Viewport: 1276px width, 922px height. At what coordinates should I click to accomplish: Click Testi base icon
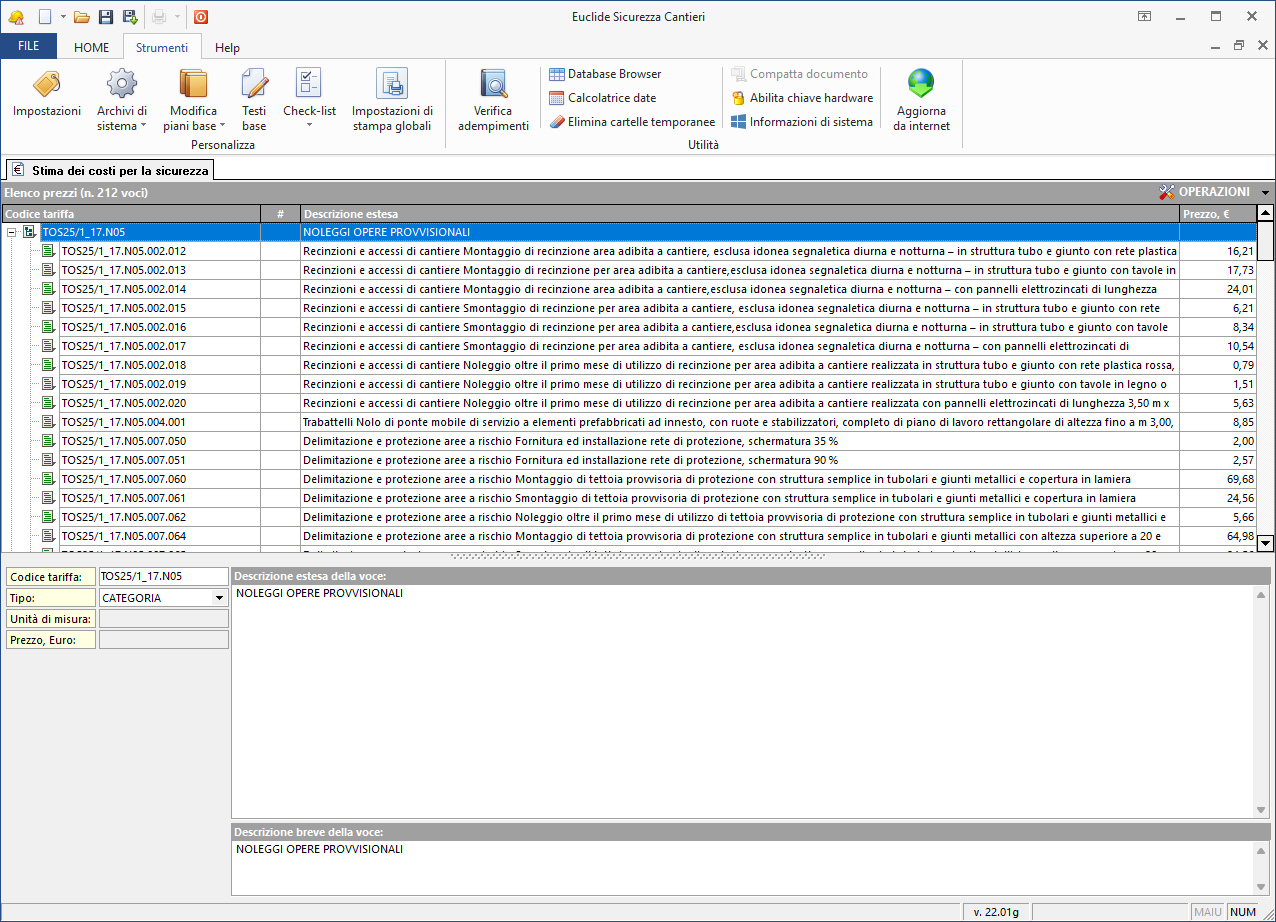[x=254, y=85]
